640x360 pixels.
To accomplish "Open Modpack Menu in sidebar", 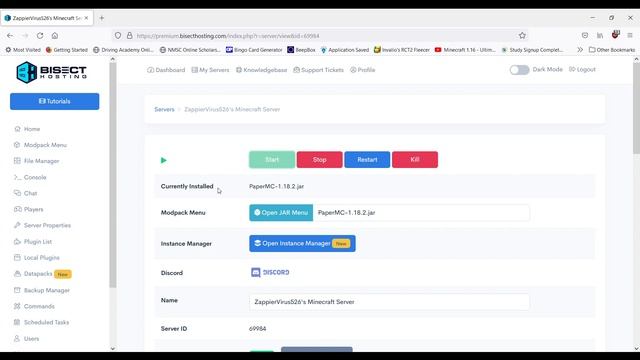I will 40,145.
